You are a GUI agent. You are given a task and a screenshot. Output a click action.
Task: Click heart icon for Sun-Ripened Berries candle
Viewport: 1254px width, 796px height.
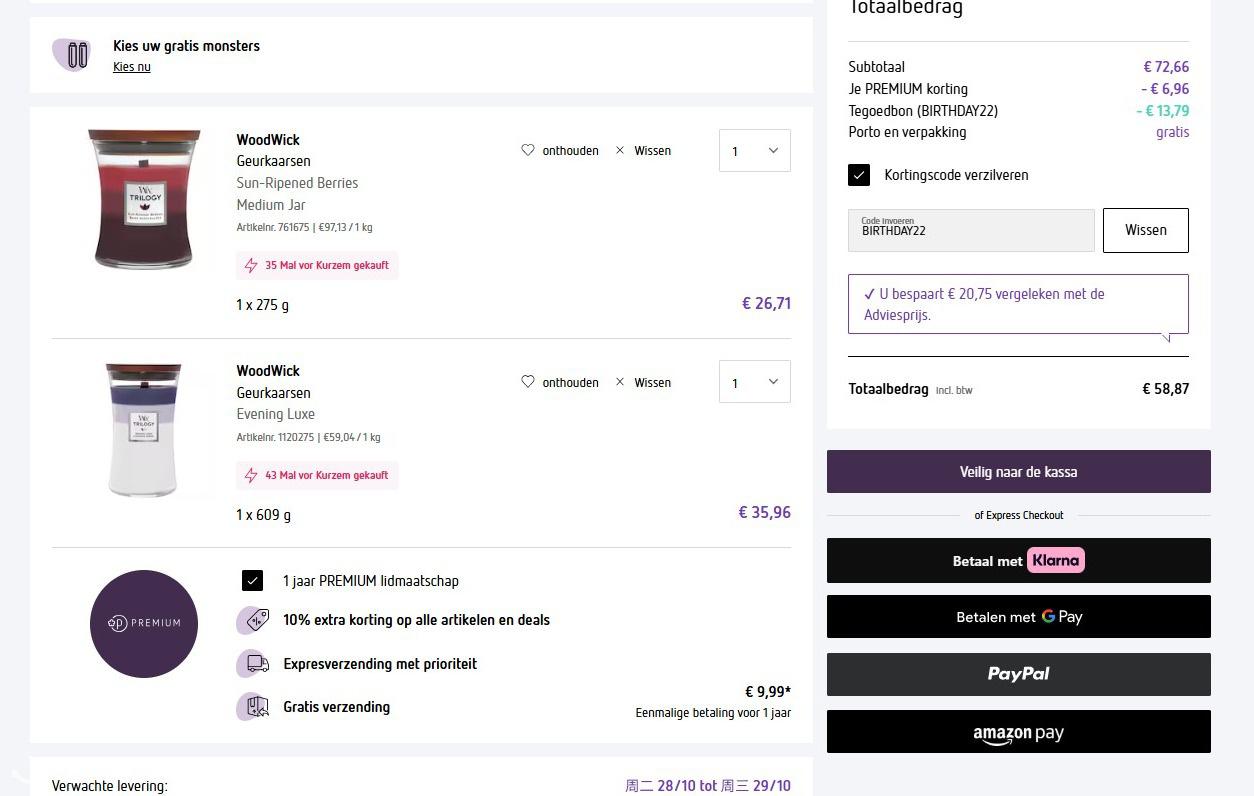[528, 151]
